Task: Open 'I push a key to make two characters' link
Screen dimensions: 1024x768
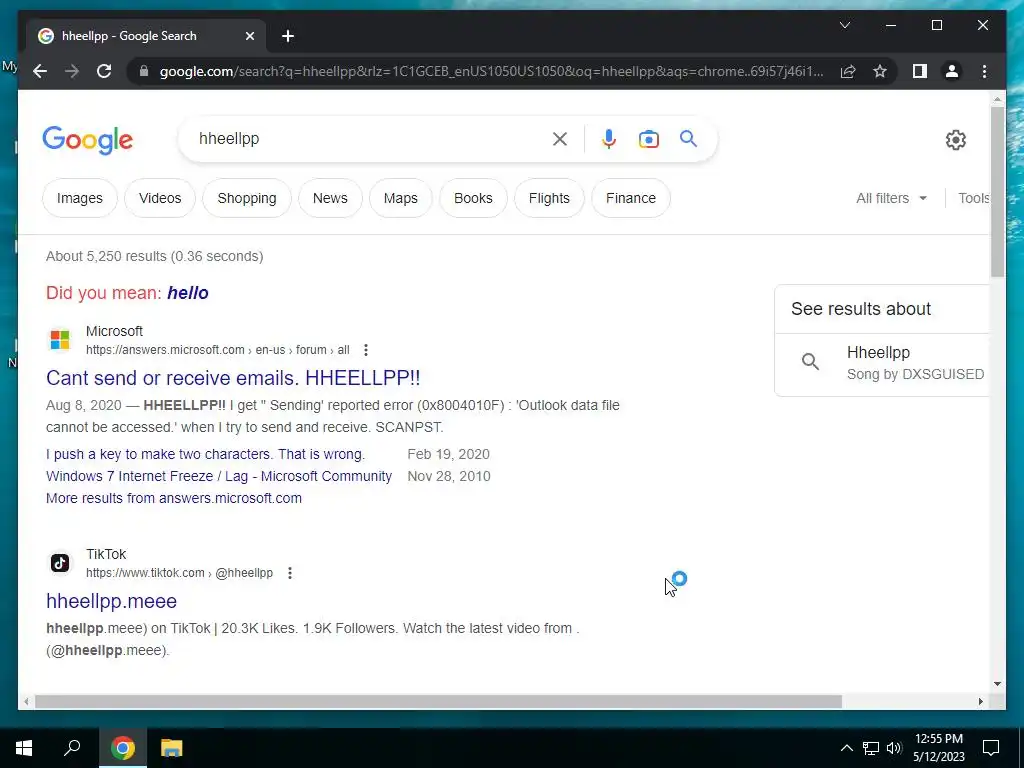Action: tap(206, 454)
